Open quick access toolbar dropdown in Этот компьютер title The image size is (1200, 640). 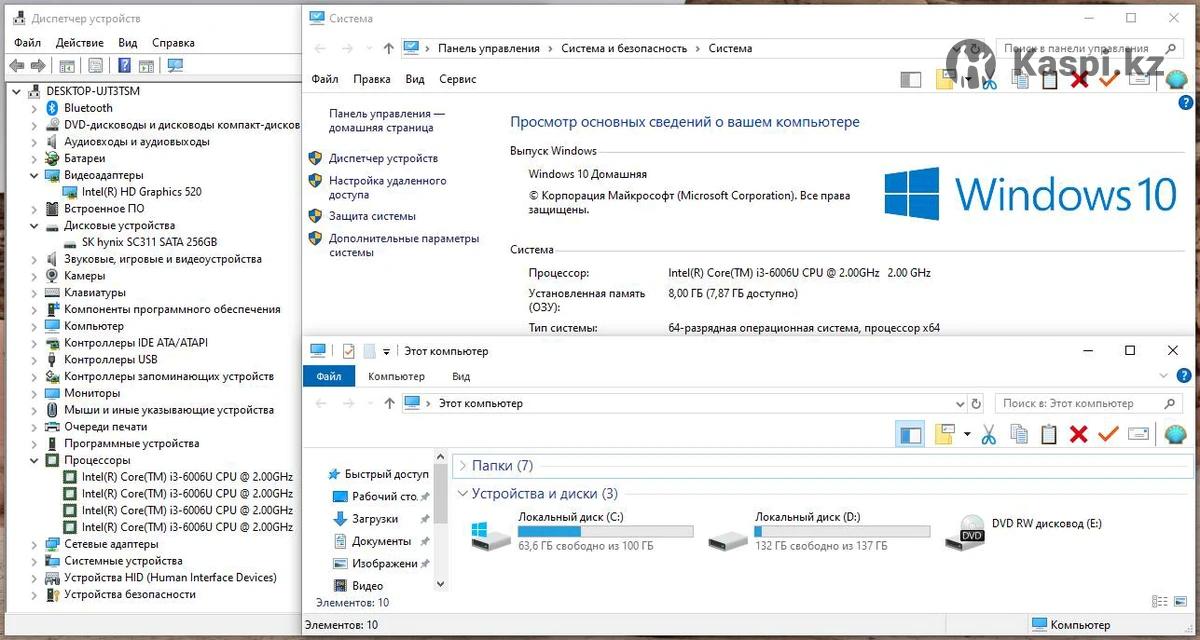click(x=386, y=352)
